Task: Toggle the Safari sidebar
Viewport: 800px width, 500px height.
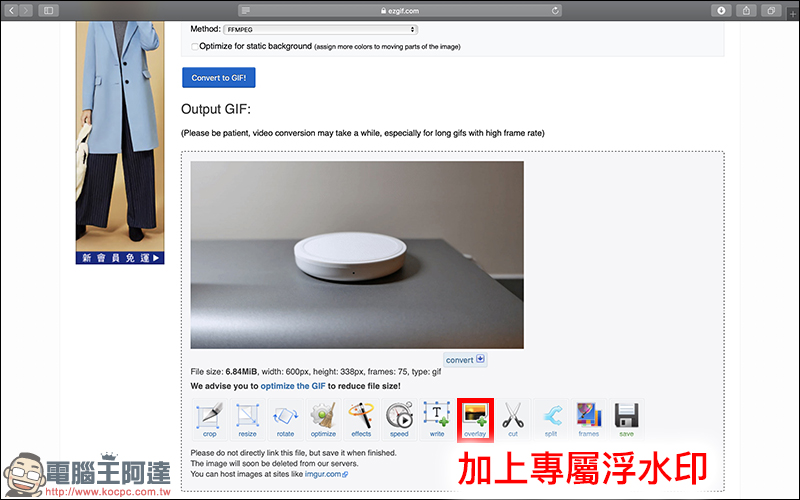Action: click(48, 10)
